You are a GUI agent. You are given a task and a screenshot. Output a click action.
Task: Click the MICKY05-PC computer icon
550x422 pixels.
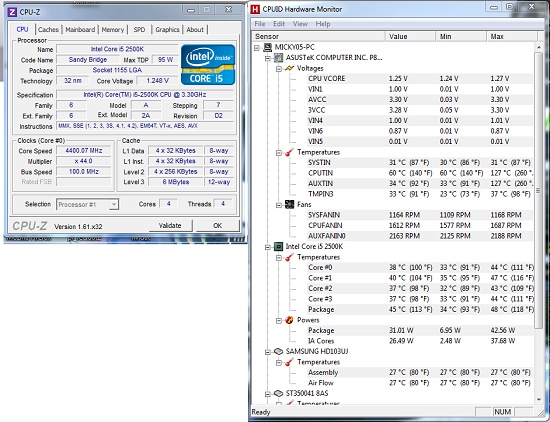[268, 47]
